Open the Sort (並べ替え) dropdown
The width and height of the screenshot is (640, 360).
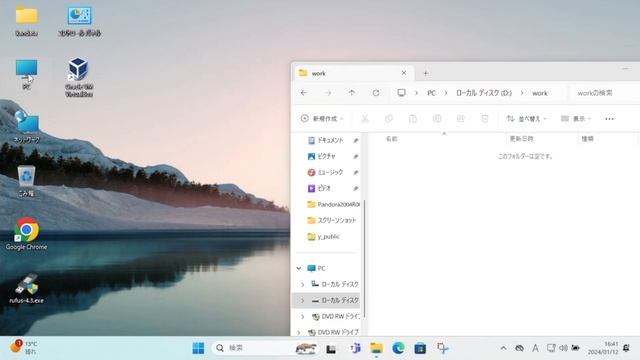[526, 119]
